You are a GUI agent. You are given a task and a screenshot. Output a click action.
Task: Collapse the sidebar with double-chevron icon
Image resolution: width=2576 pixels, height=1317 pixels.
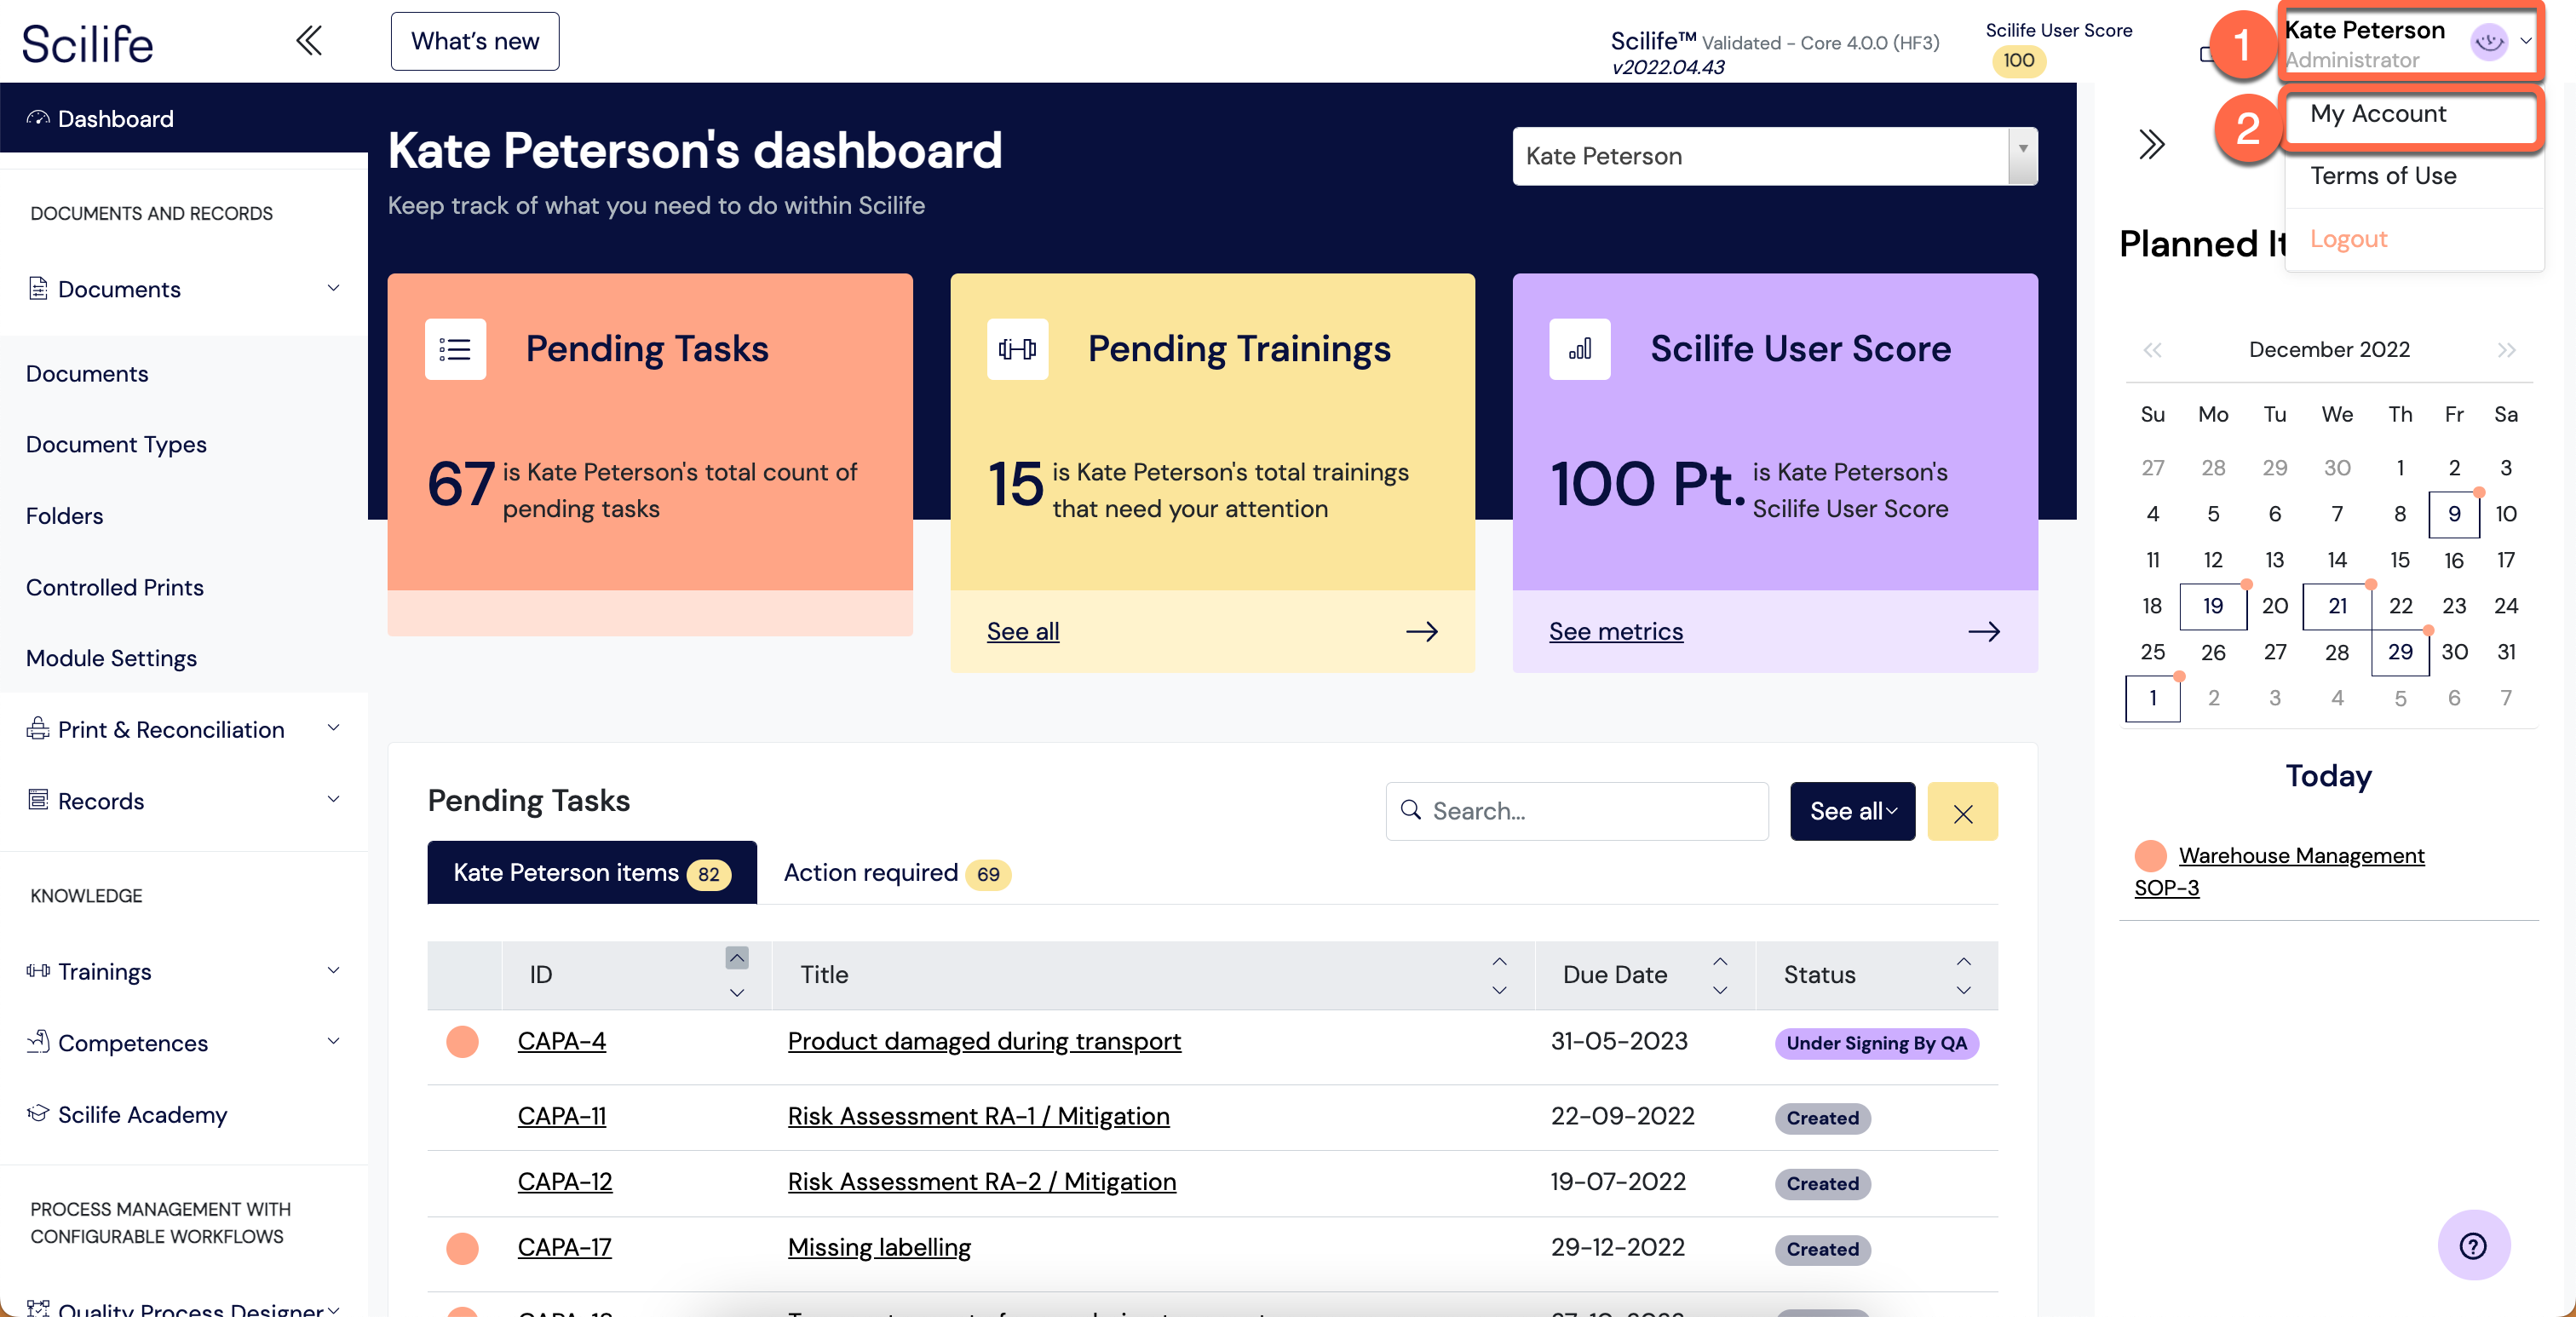pos(309,41)
